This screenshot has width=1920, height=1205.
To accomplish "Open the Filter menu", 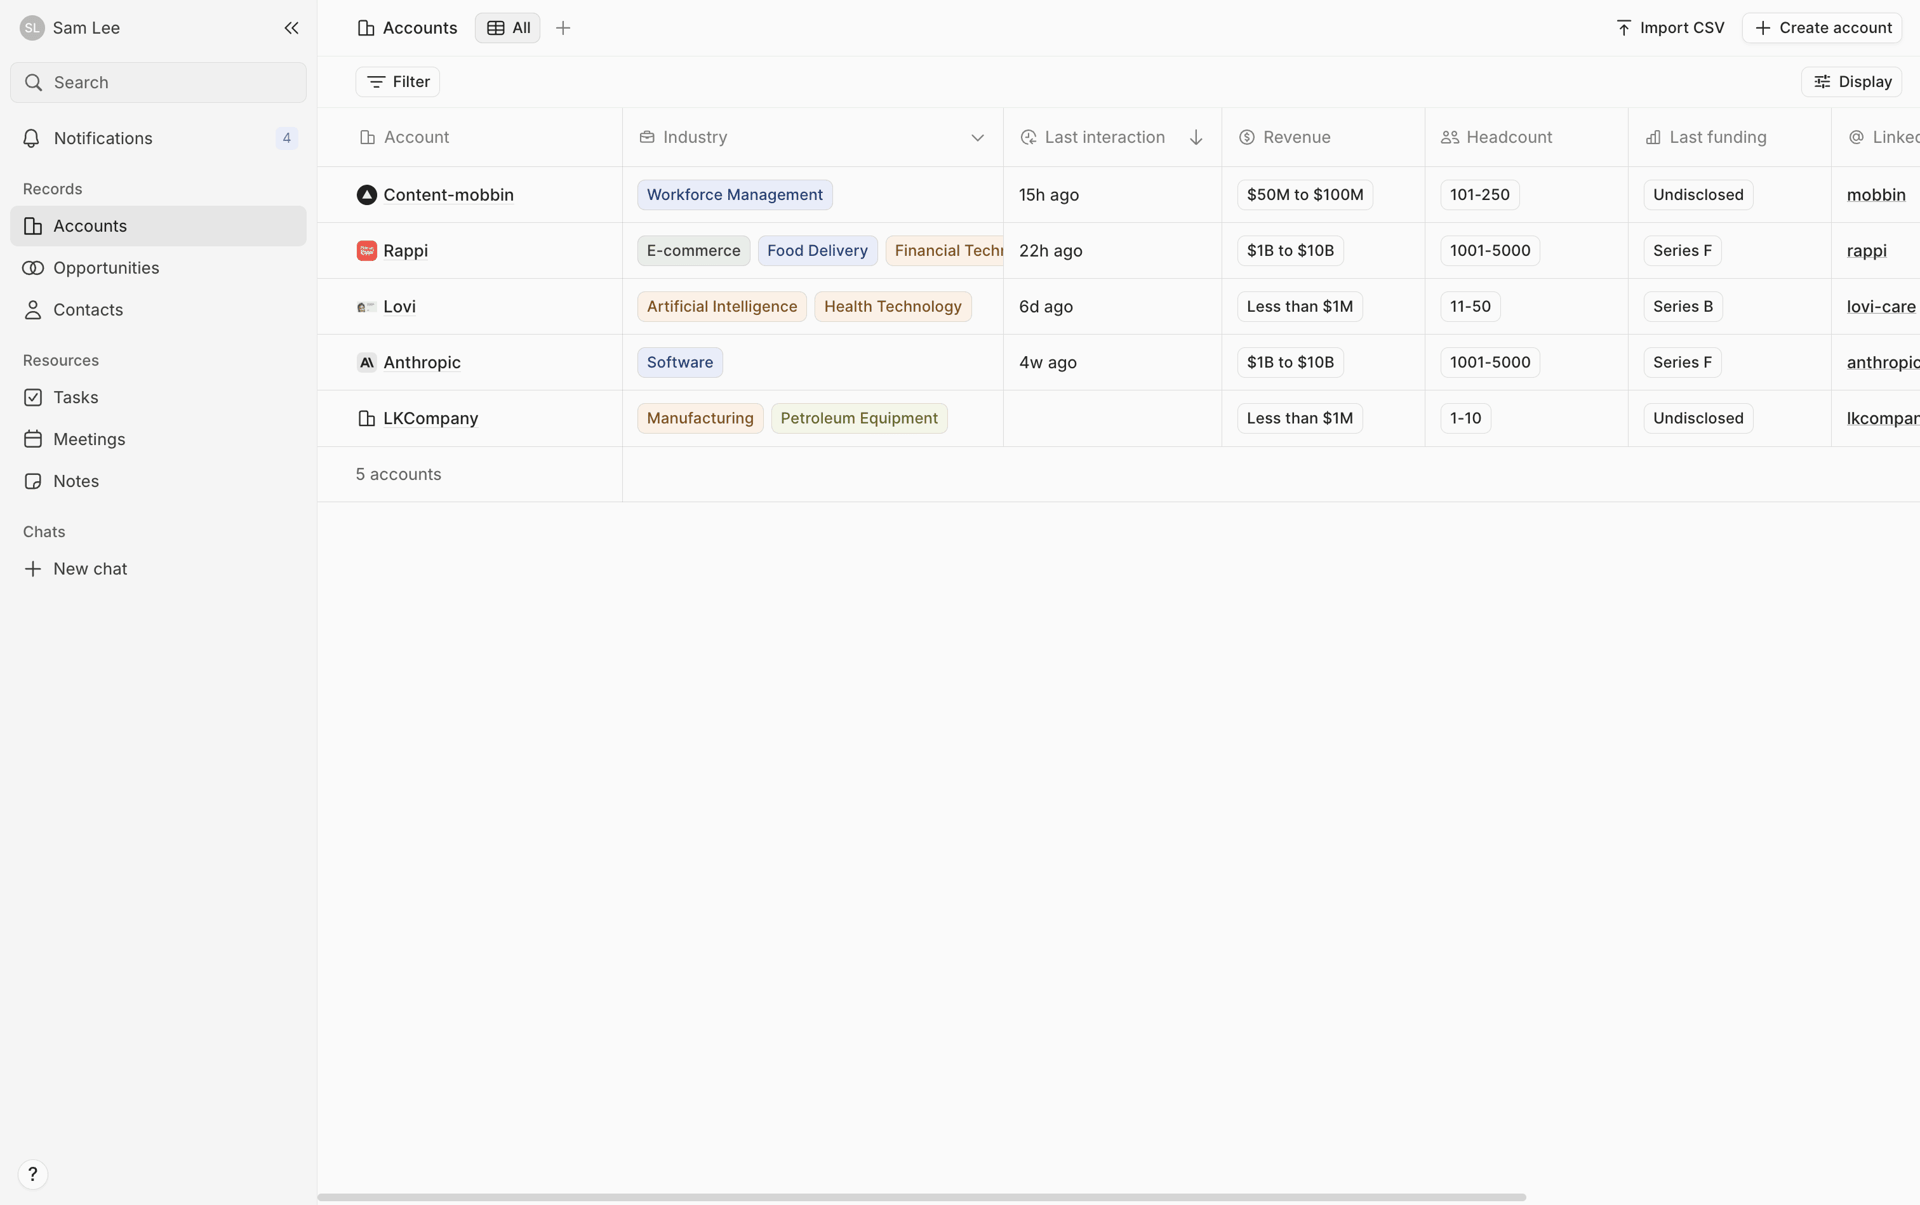I will (398, 82).
